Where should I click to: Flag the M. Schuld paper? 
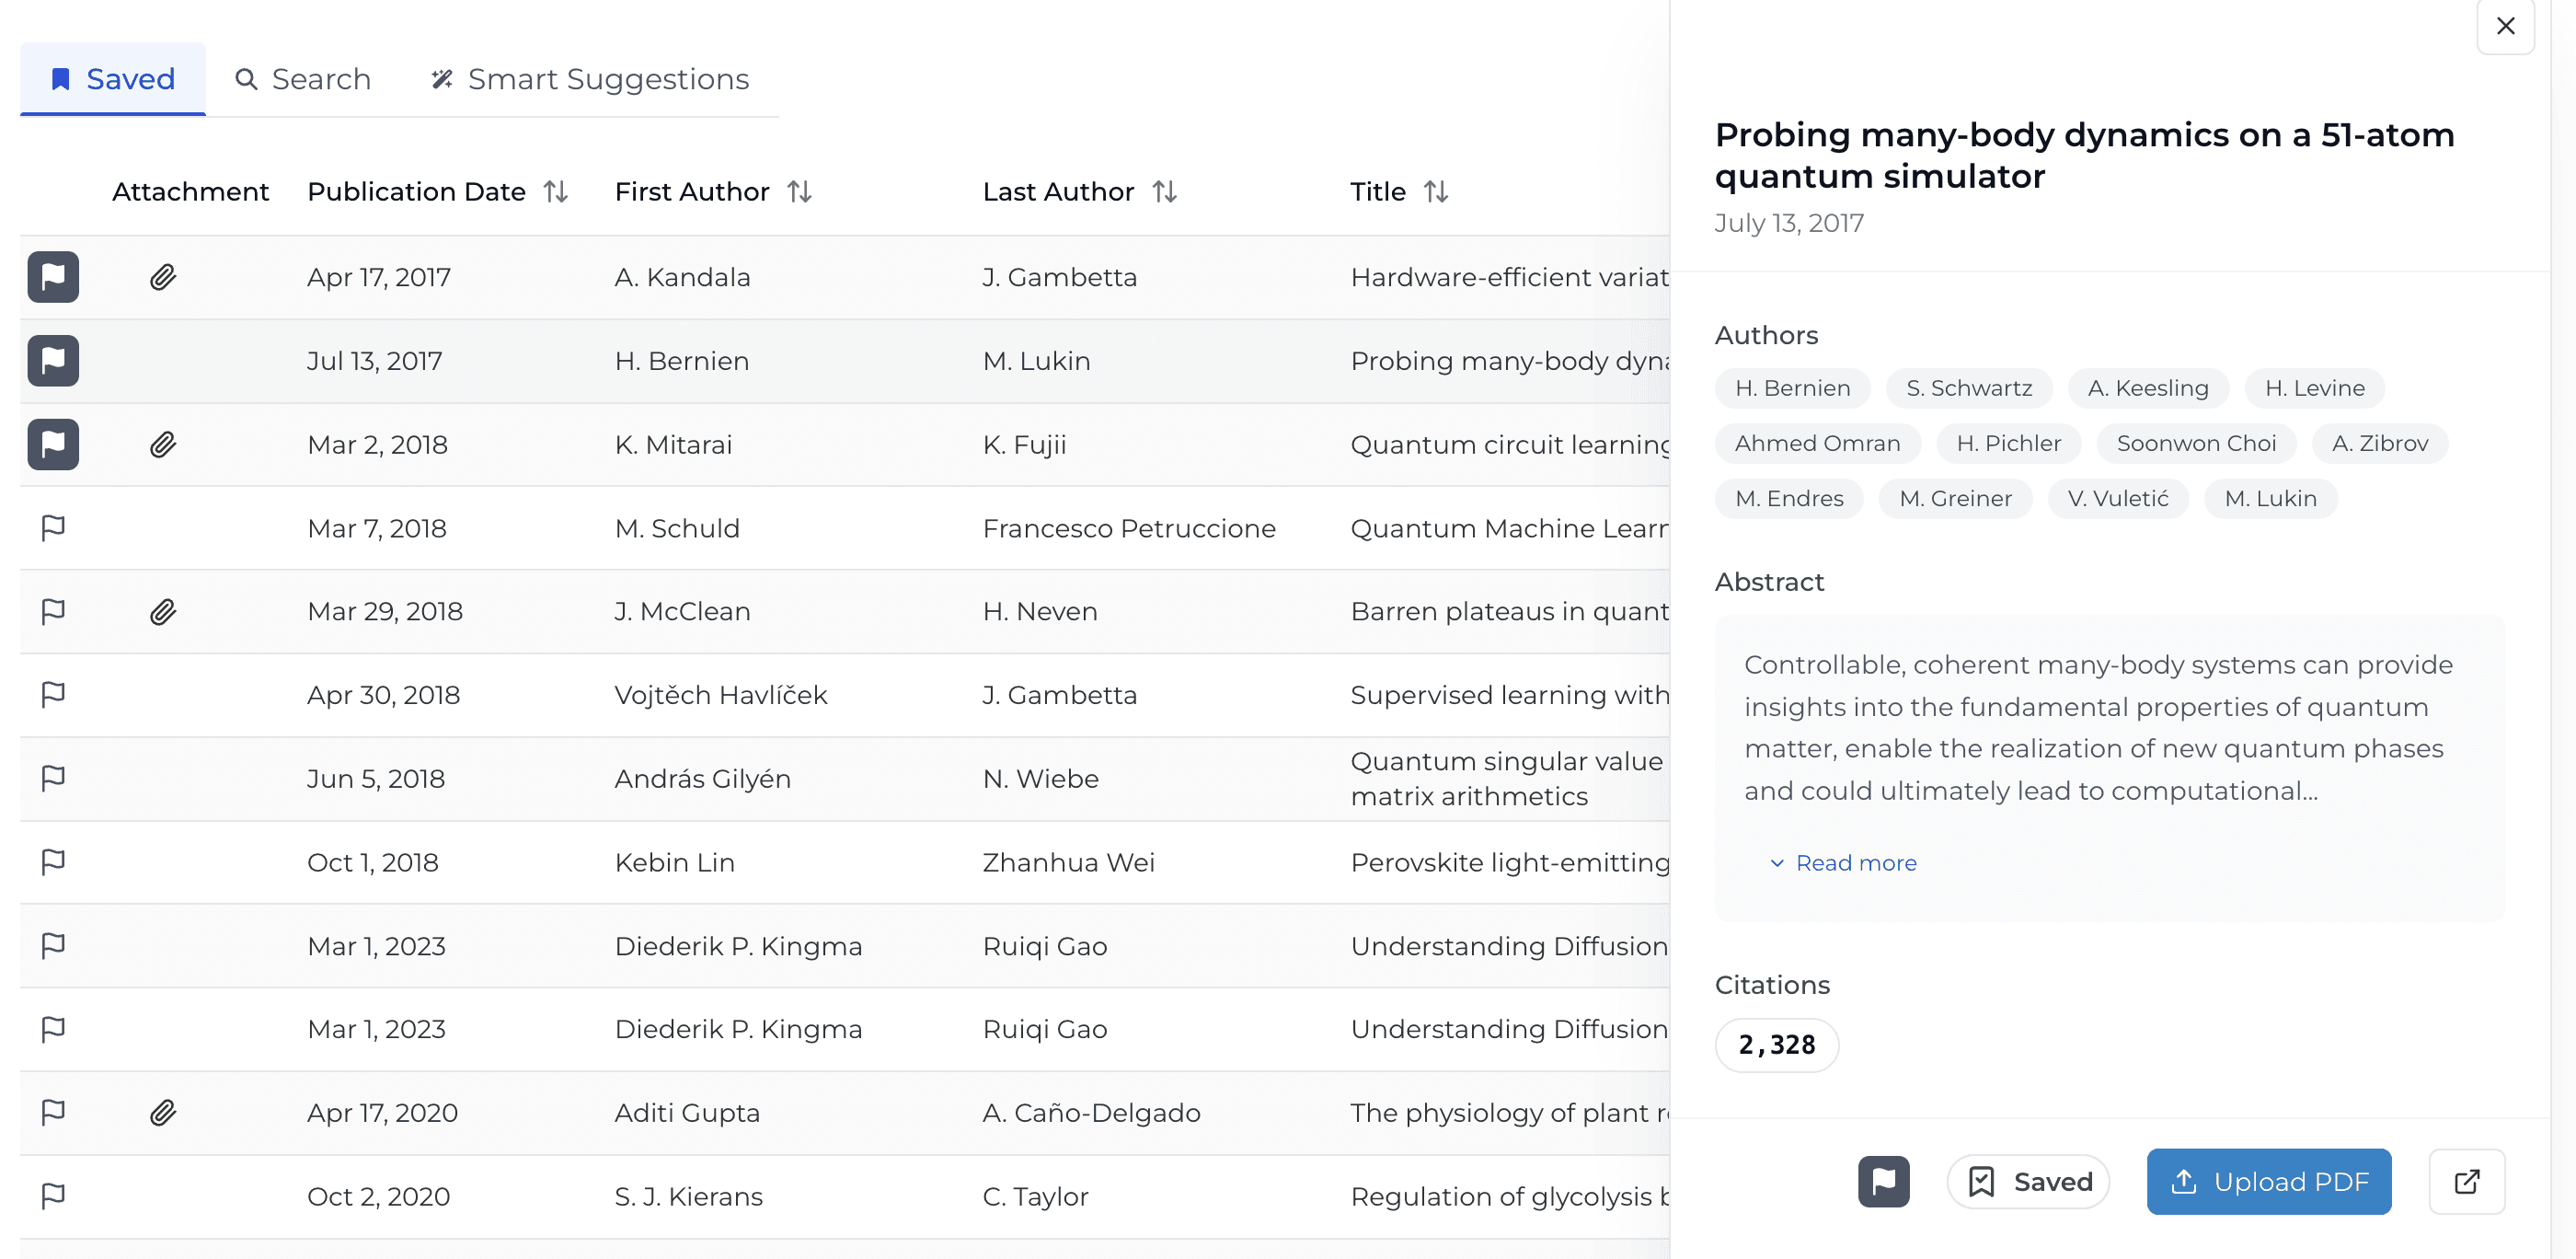pyautogui.click(x=53, y=527)
